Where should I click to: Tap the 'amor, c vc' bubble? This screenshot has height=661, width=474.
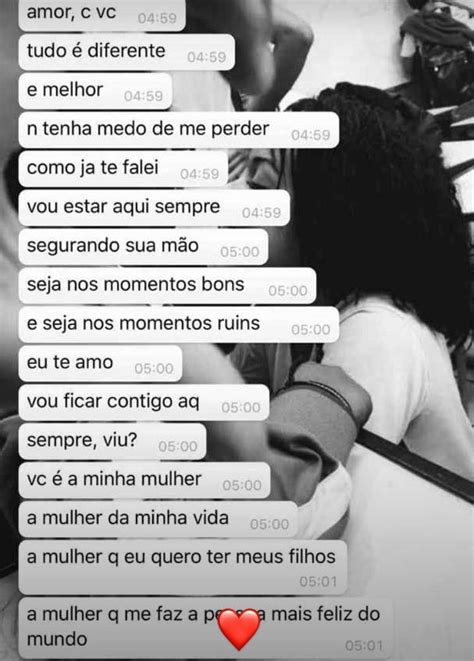[x=102, y=15]
